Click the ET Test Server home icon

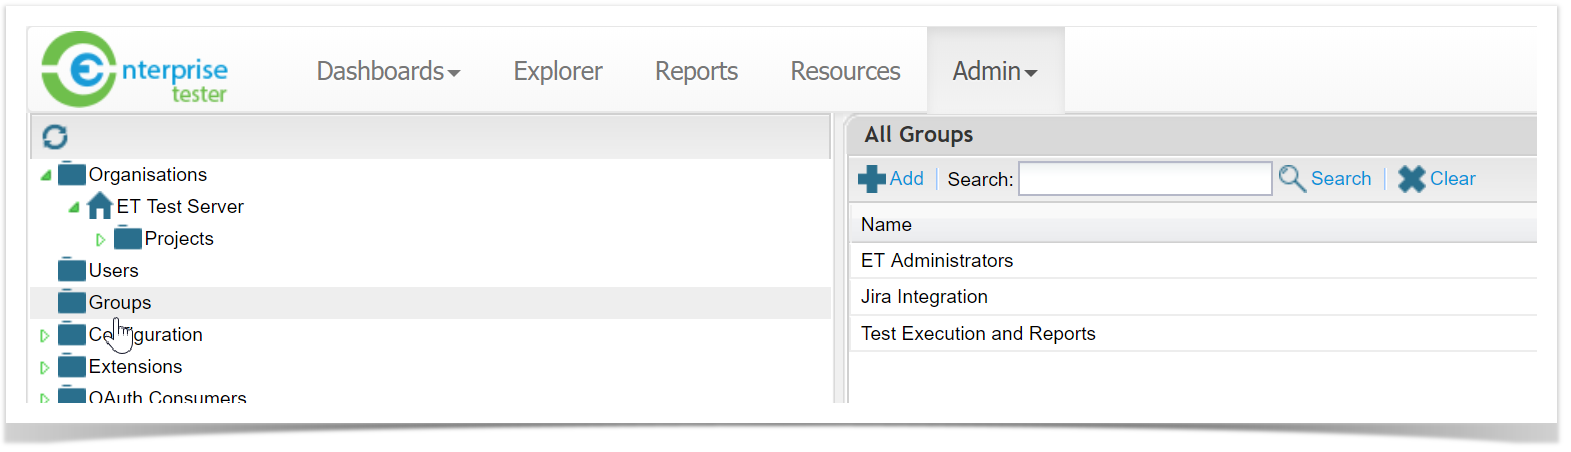click(100, 206)
